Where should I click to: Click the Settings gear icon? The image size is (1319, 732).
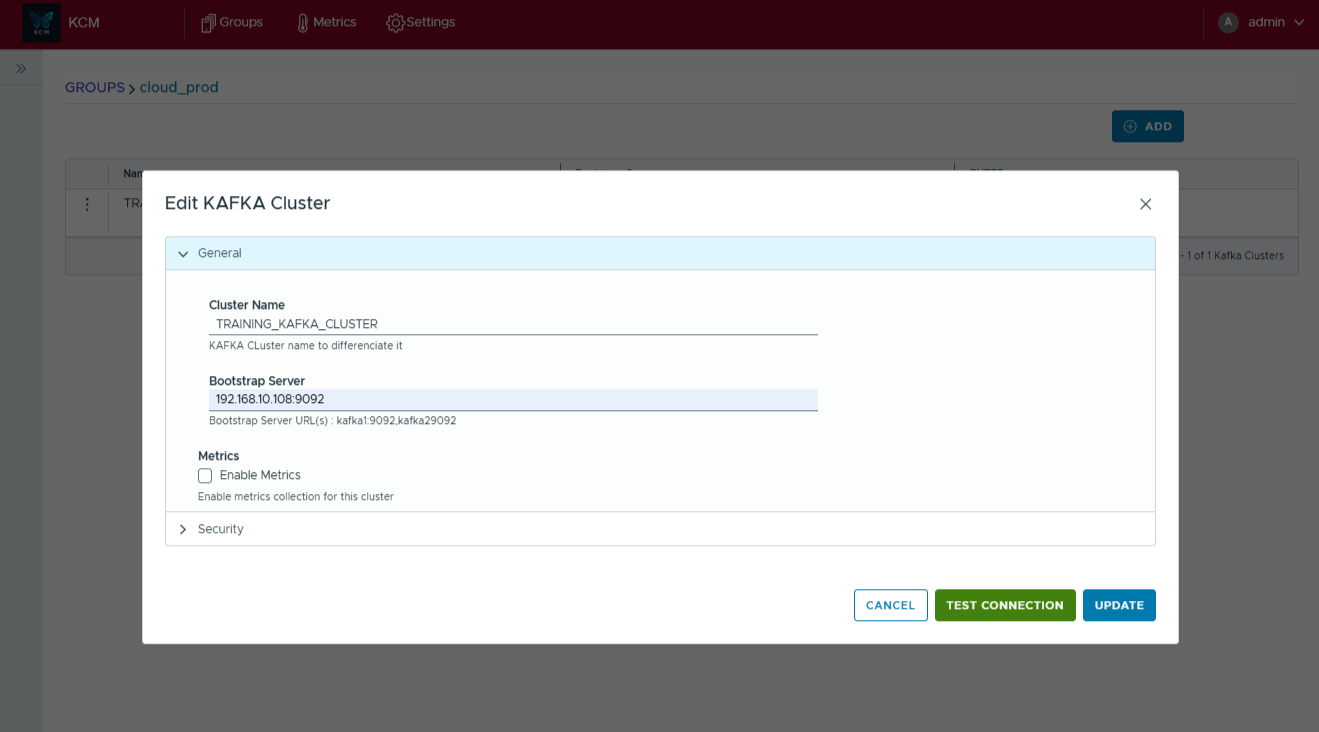(395, 23)
